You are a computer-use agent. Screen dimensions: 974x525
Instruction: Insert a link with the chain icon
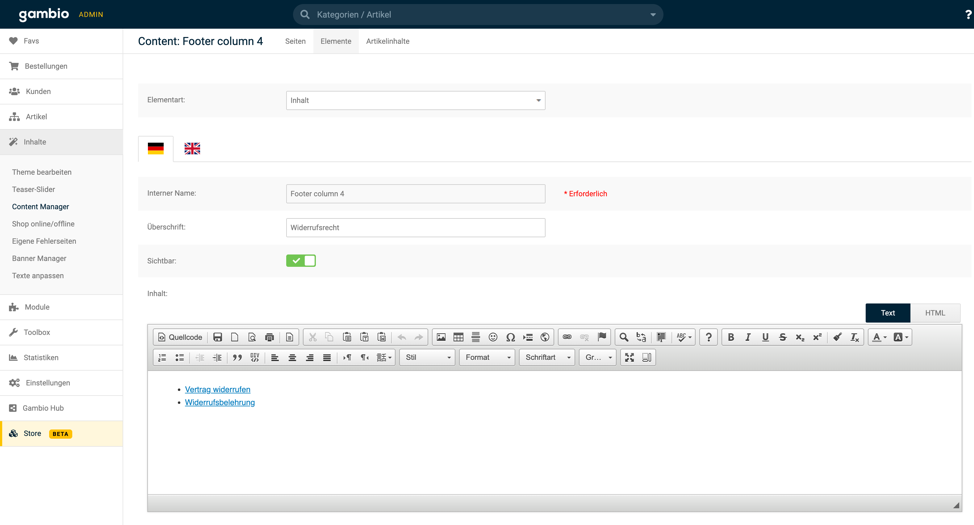click(x=567, y=337)
